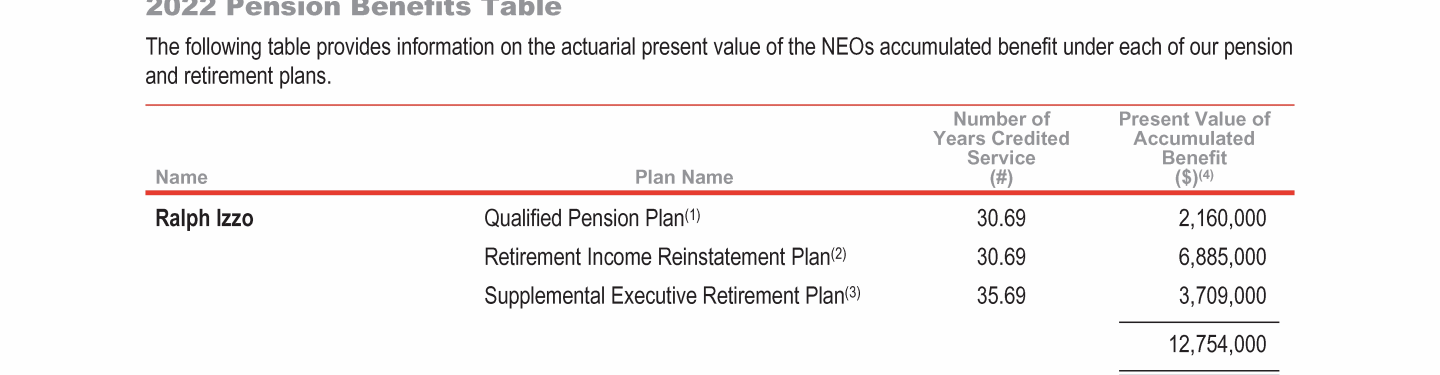Click the 3,709,000 benefit value

(x=1222, y=296)
